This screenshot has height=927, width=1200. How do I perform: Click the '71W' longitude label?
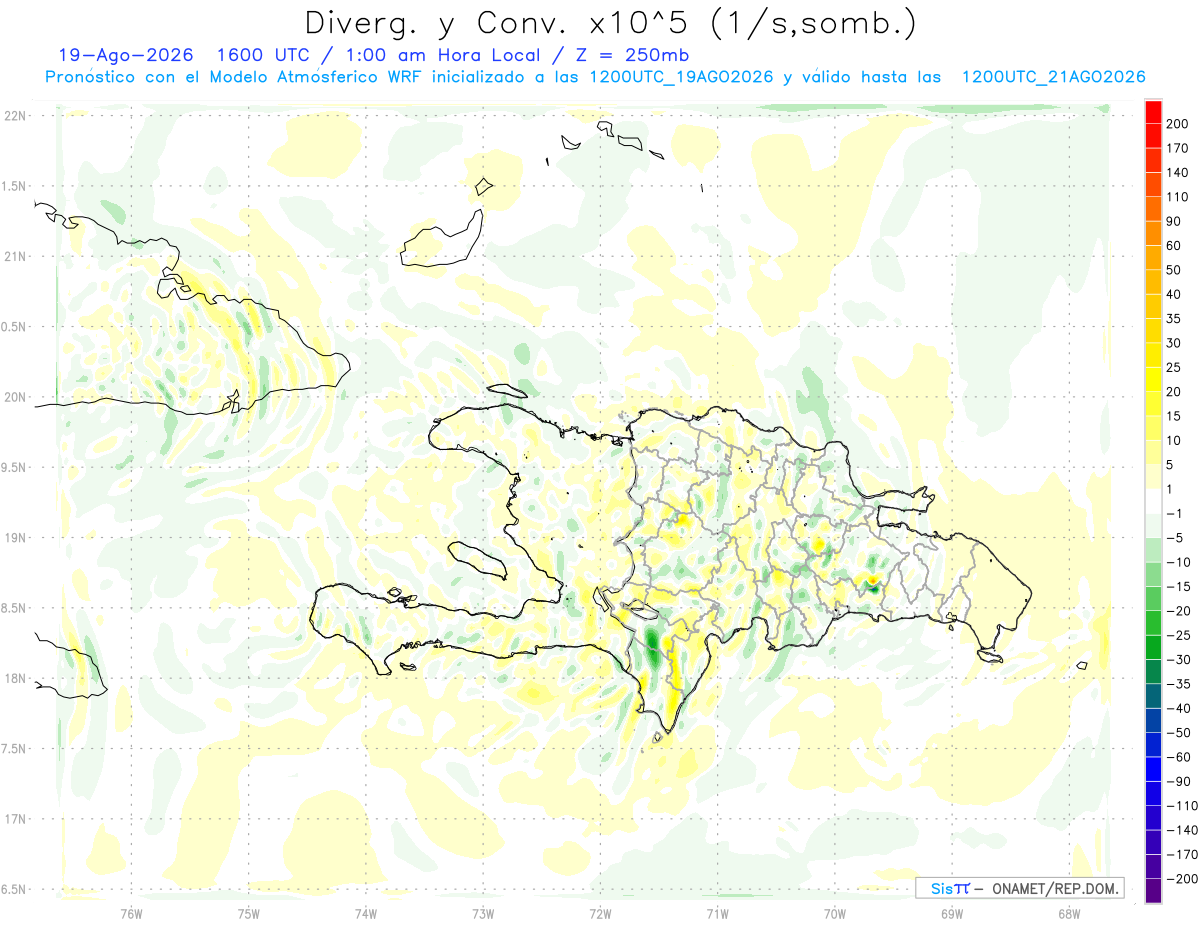[x=717, y=913]
